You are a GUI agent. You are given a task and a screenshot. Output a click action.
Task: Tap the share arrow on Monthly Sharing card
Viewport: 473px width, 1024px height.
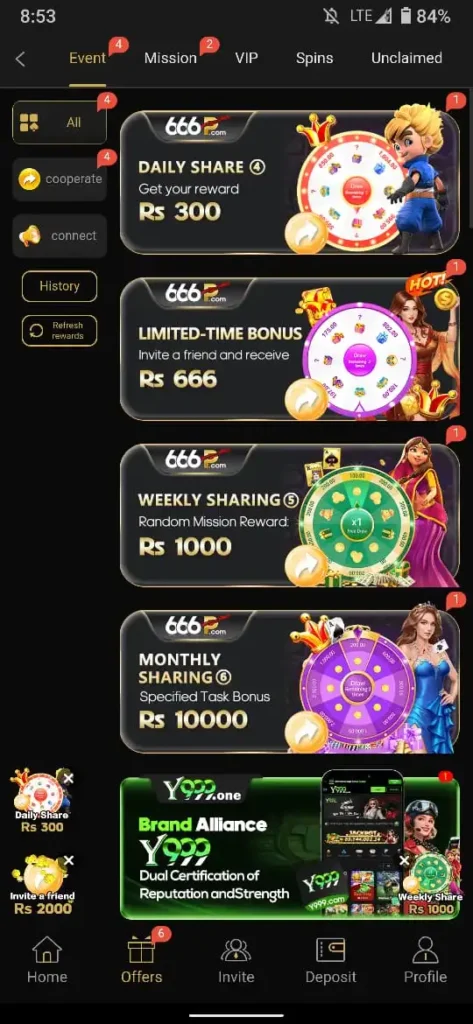[305, 733]
